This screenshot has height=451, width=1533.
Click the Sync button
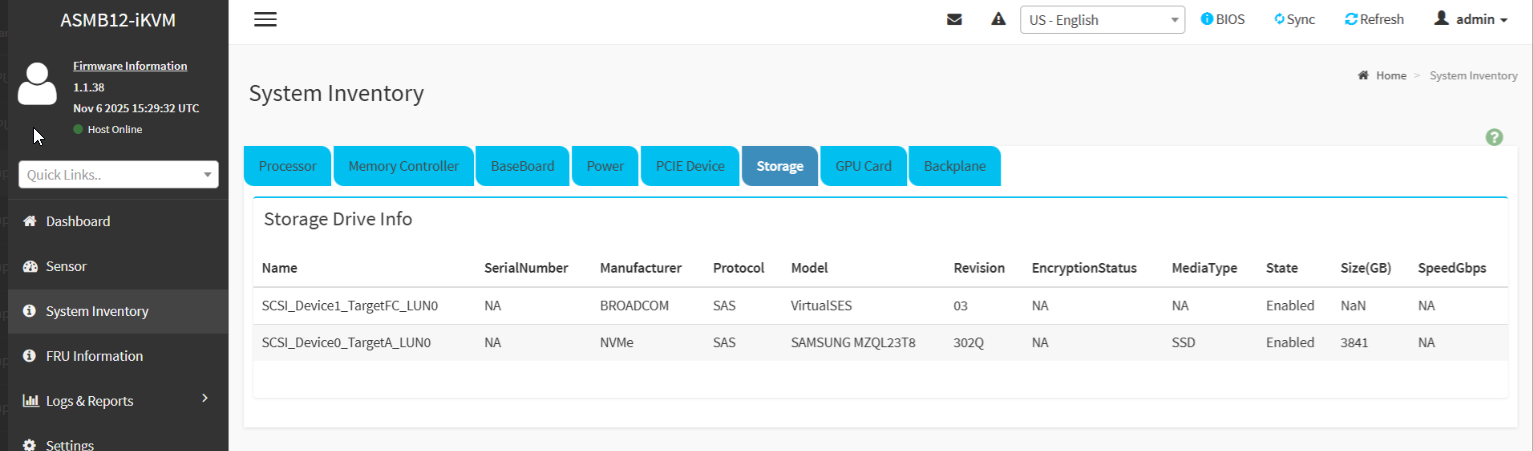coord(1294,20)
